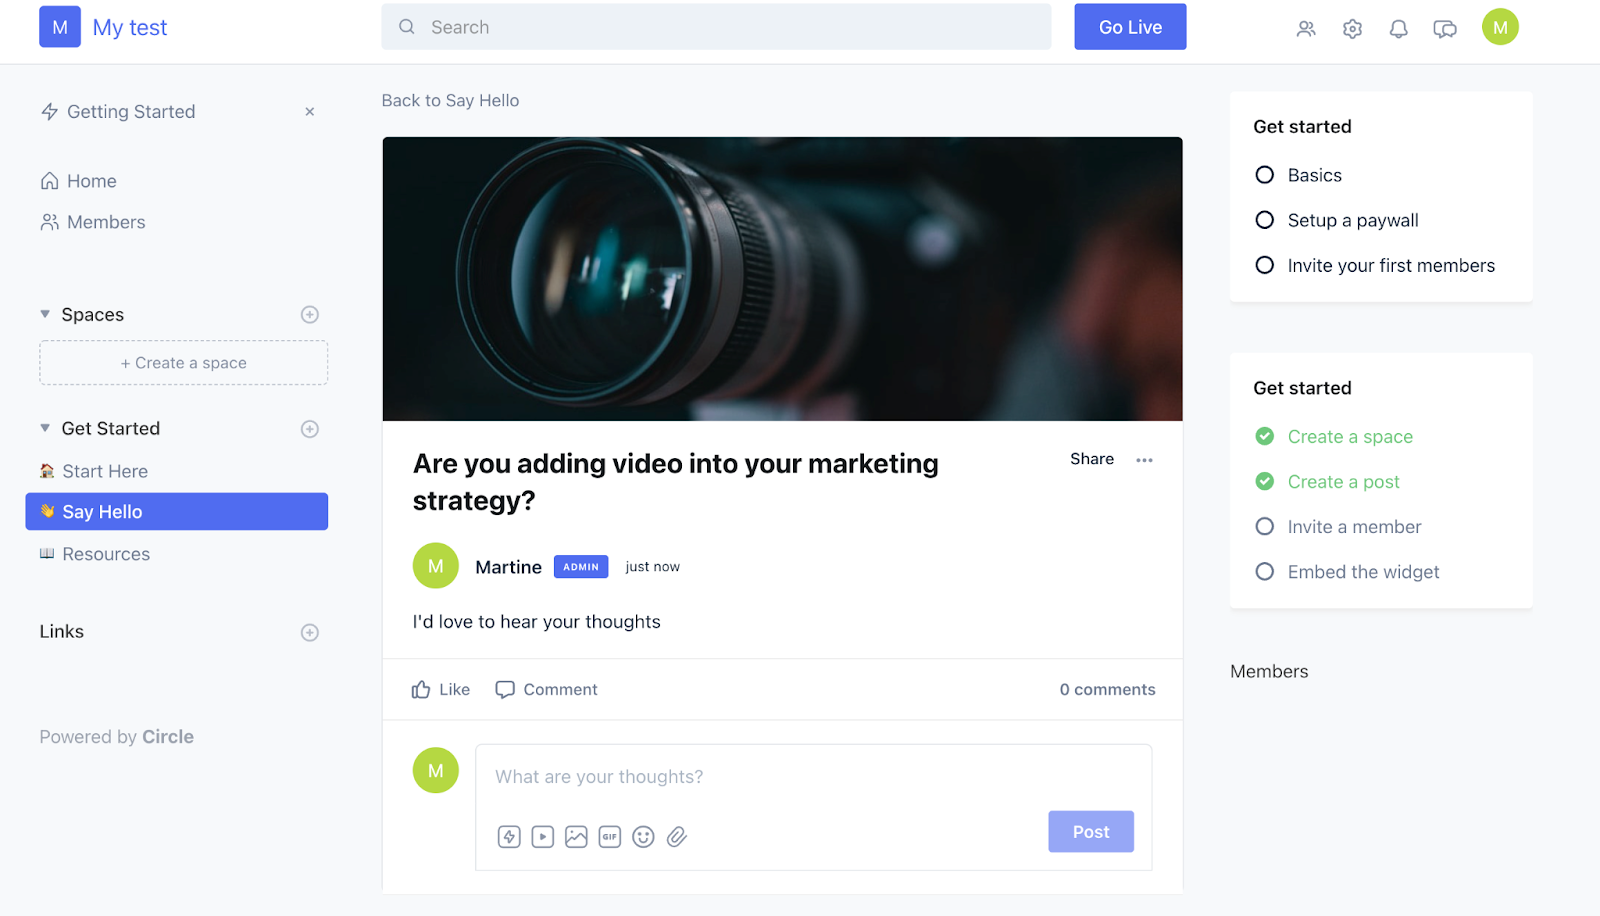1600x916 pixels.
Task: Open notifications bell
Action: [1398, 28]
